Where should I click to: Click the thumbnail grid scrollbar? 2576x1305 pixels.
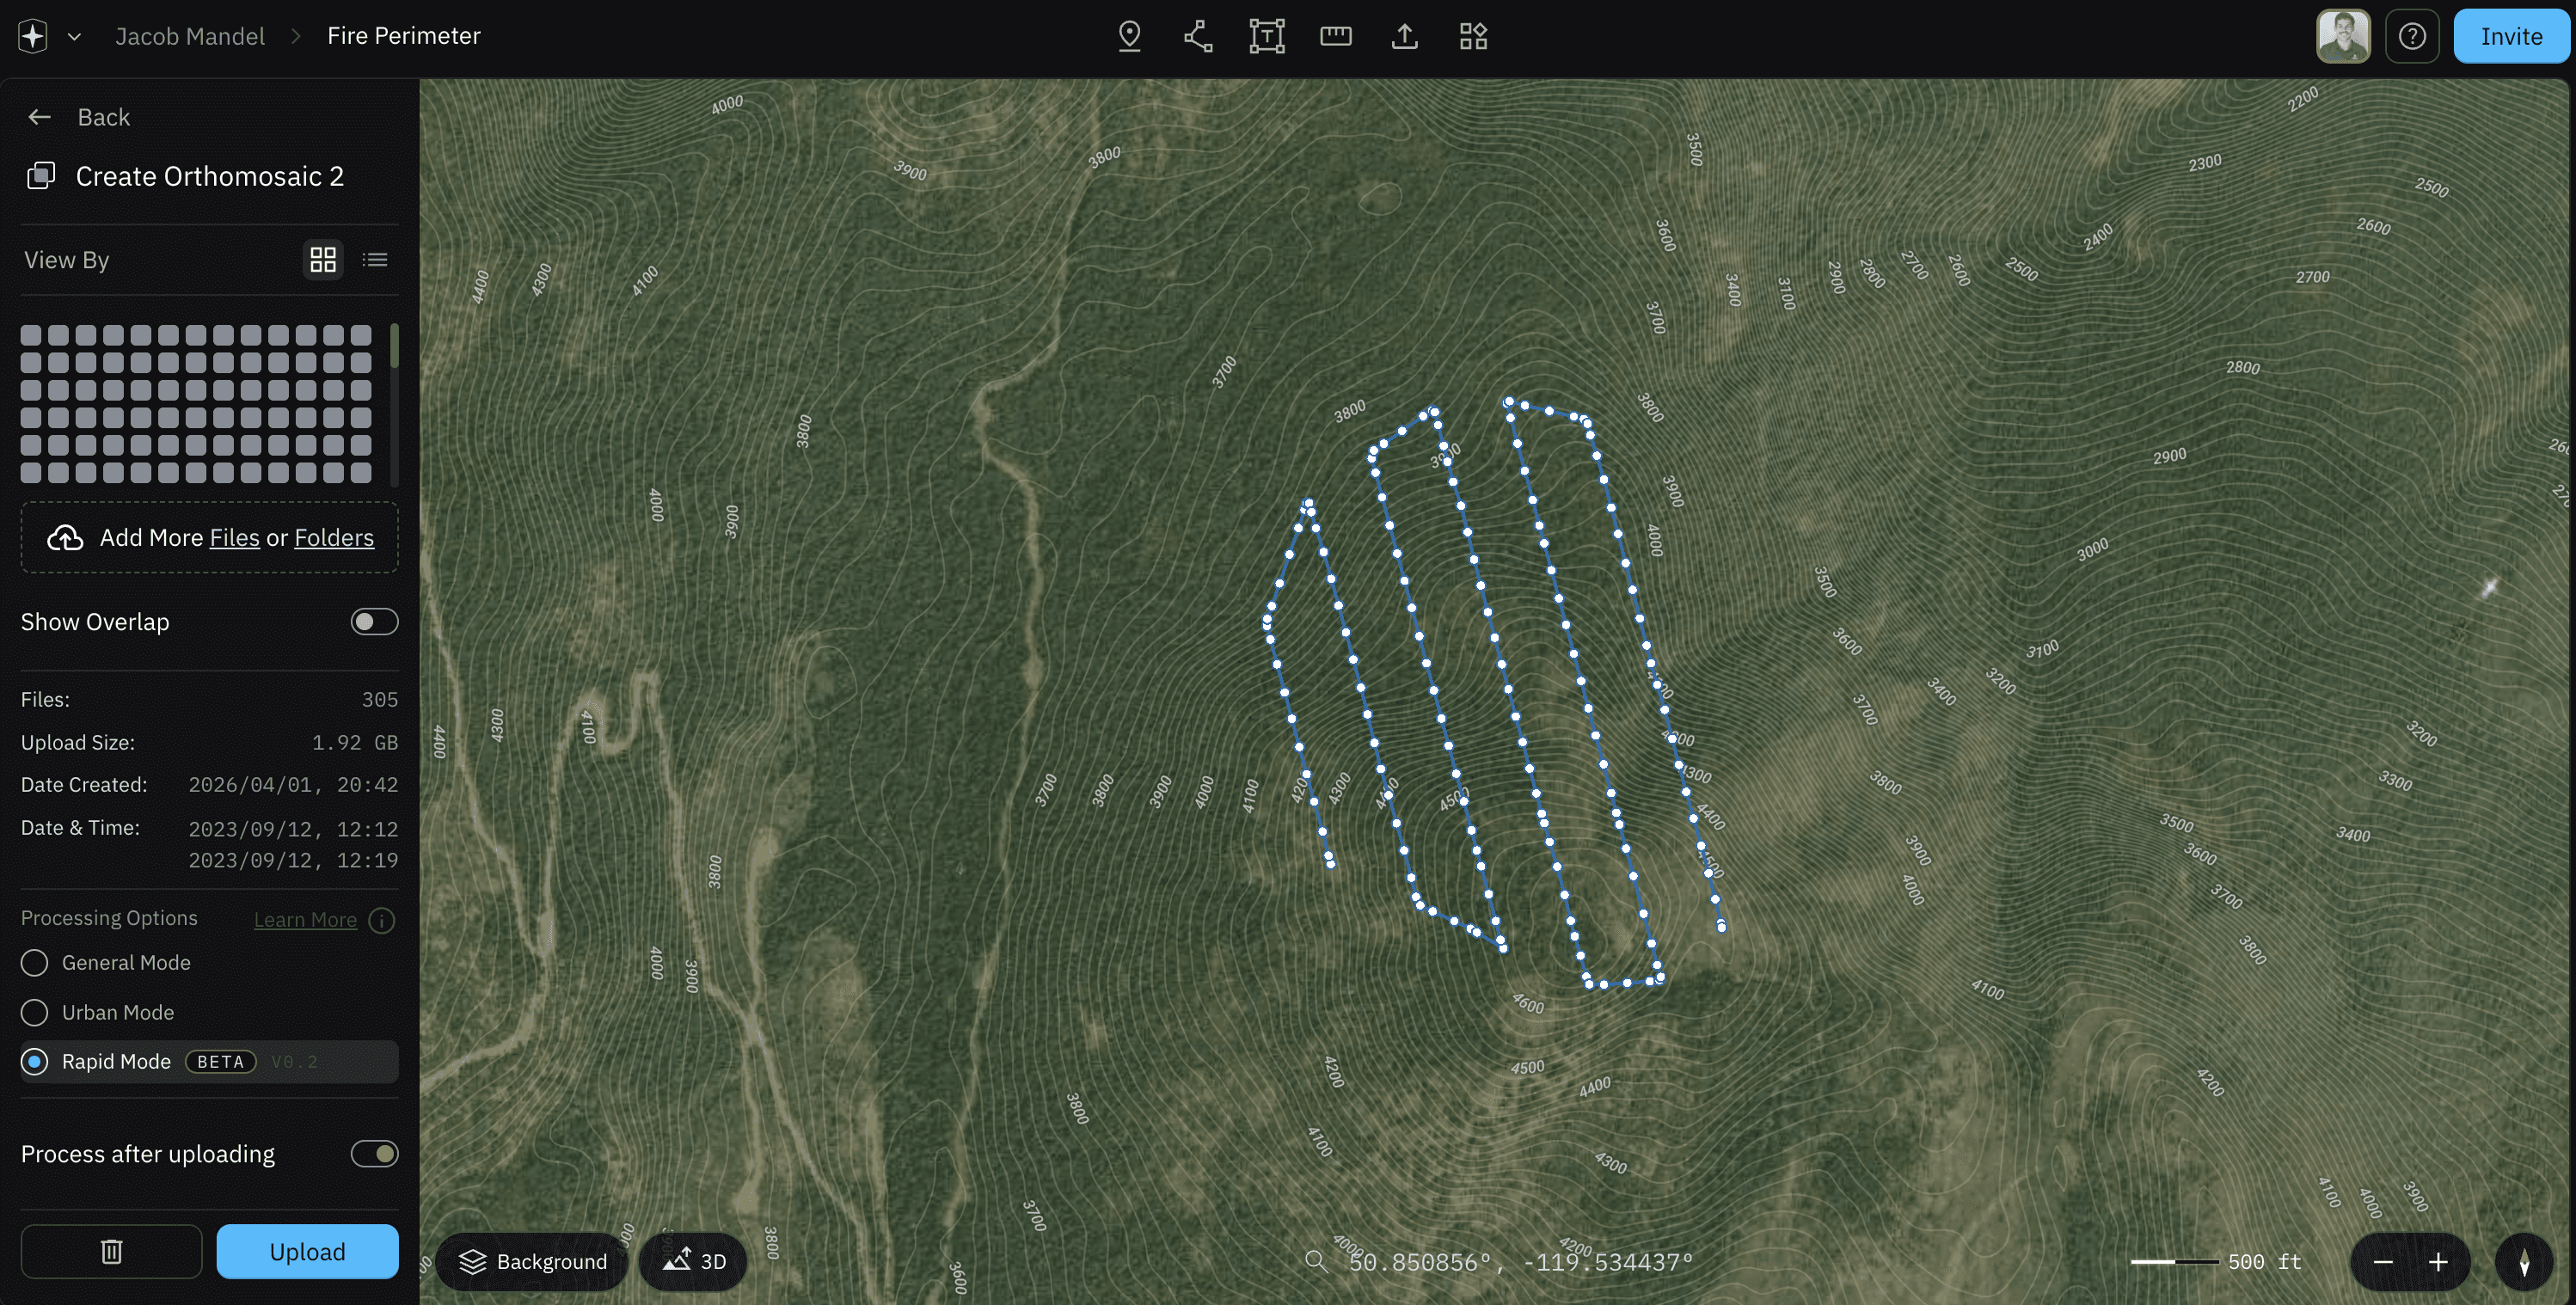pos(394,346)
